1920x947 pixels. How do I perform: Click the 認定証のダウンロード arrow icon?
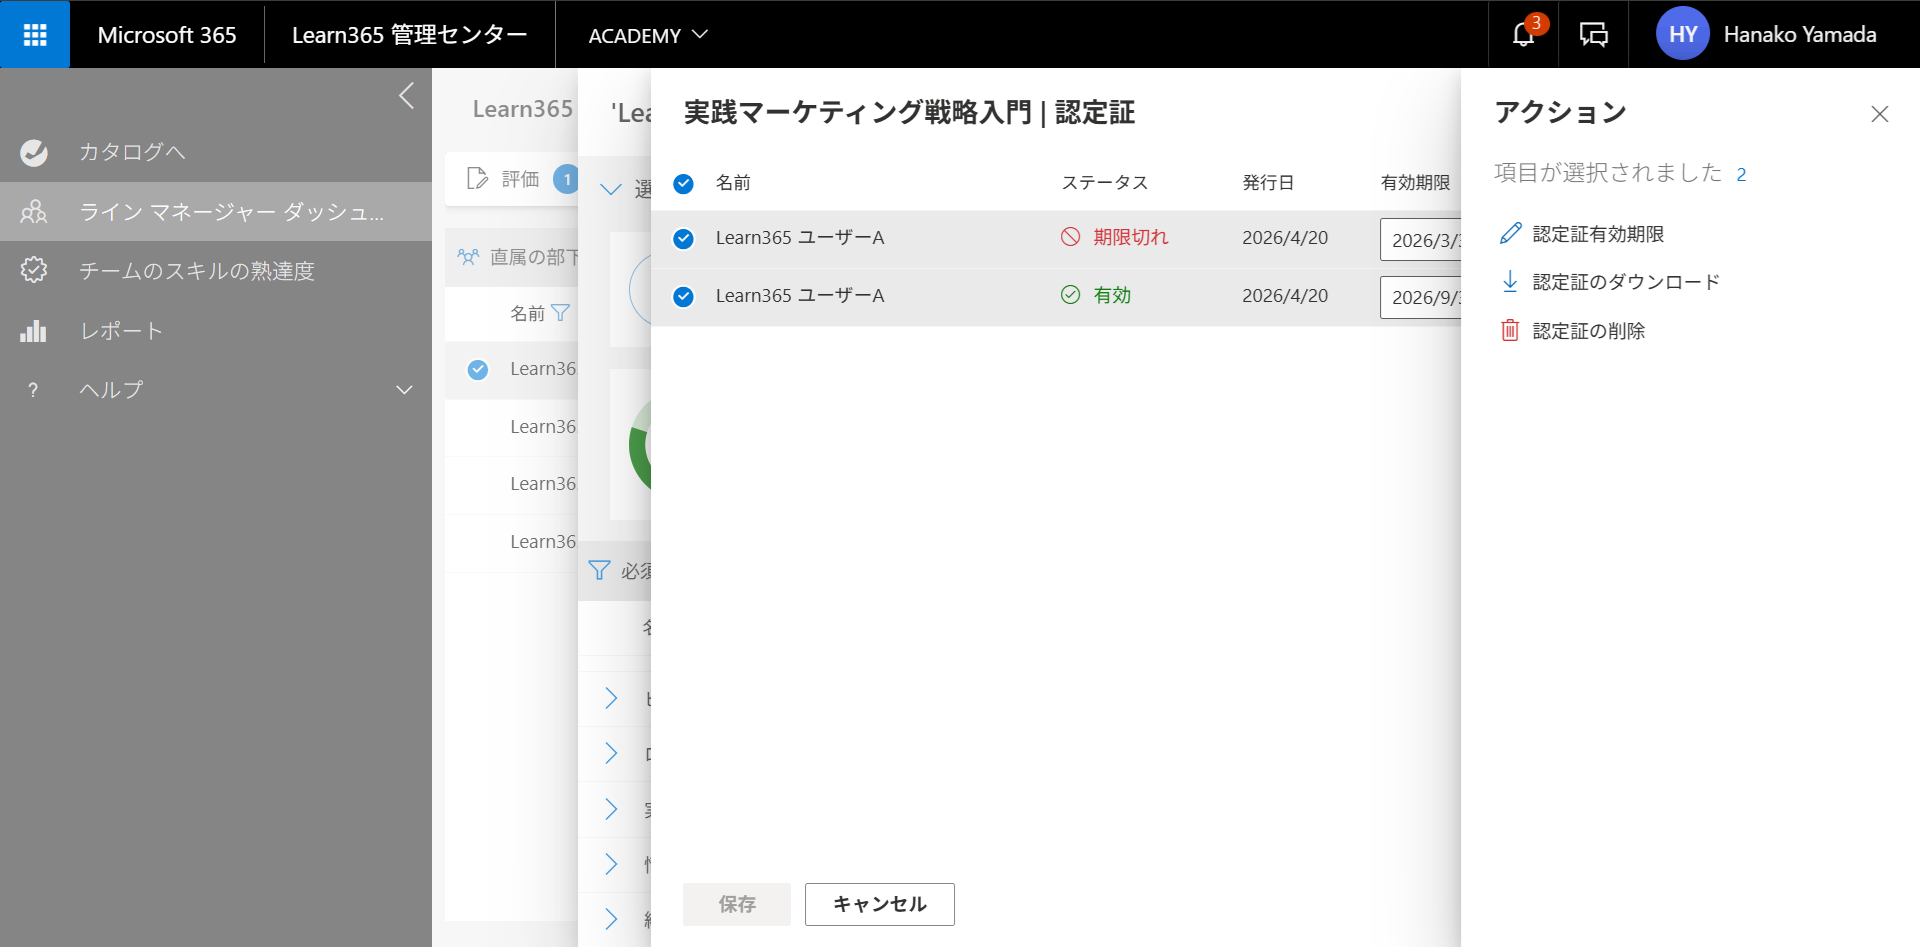pos(1510,281)
